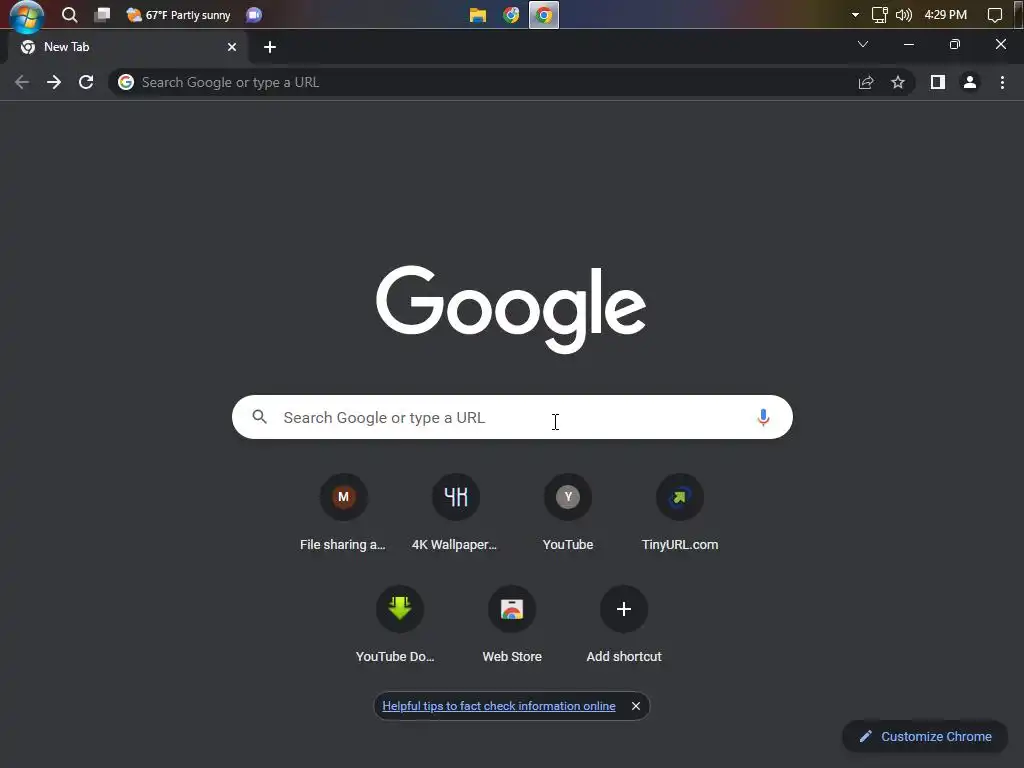Viewport: 1024px width, 768px height.
Task: Click Add shortcut button
Action: [x=624, y=625]
